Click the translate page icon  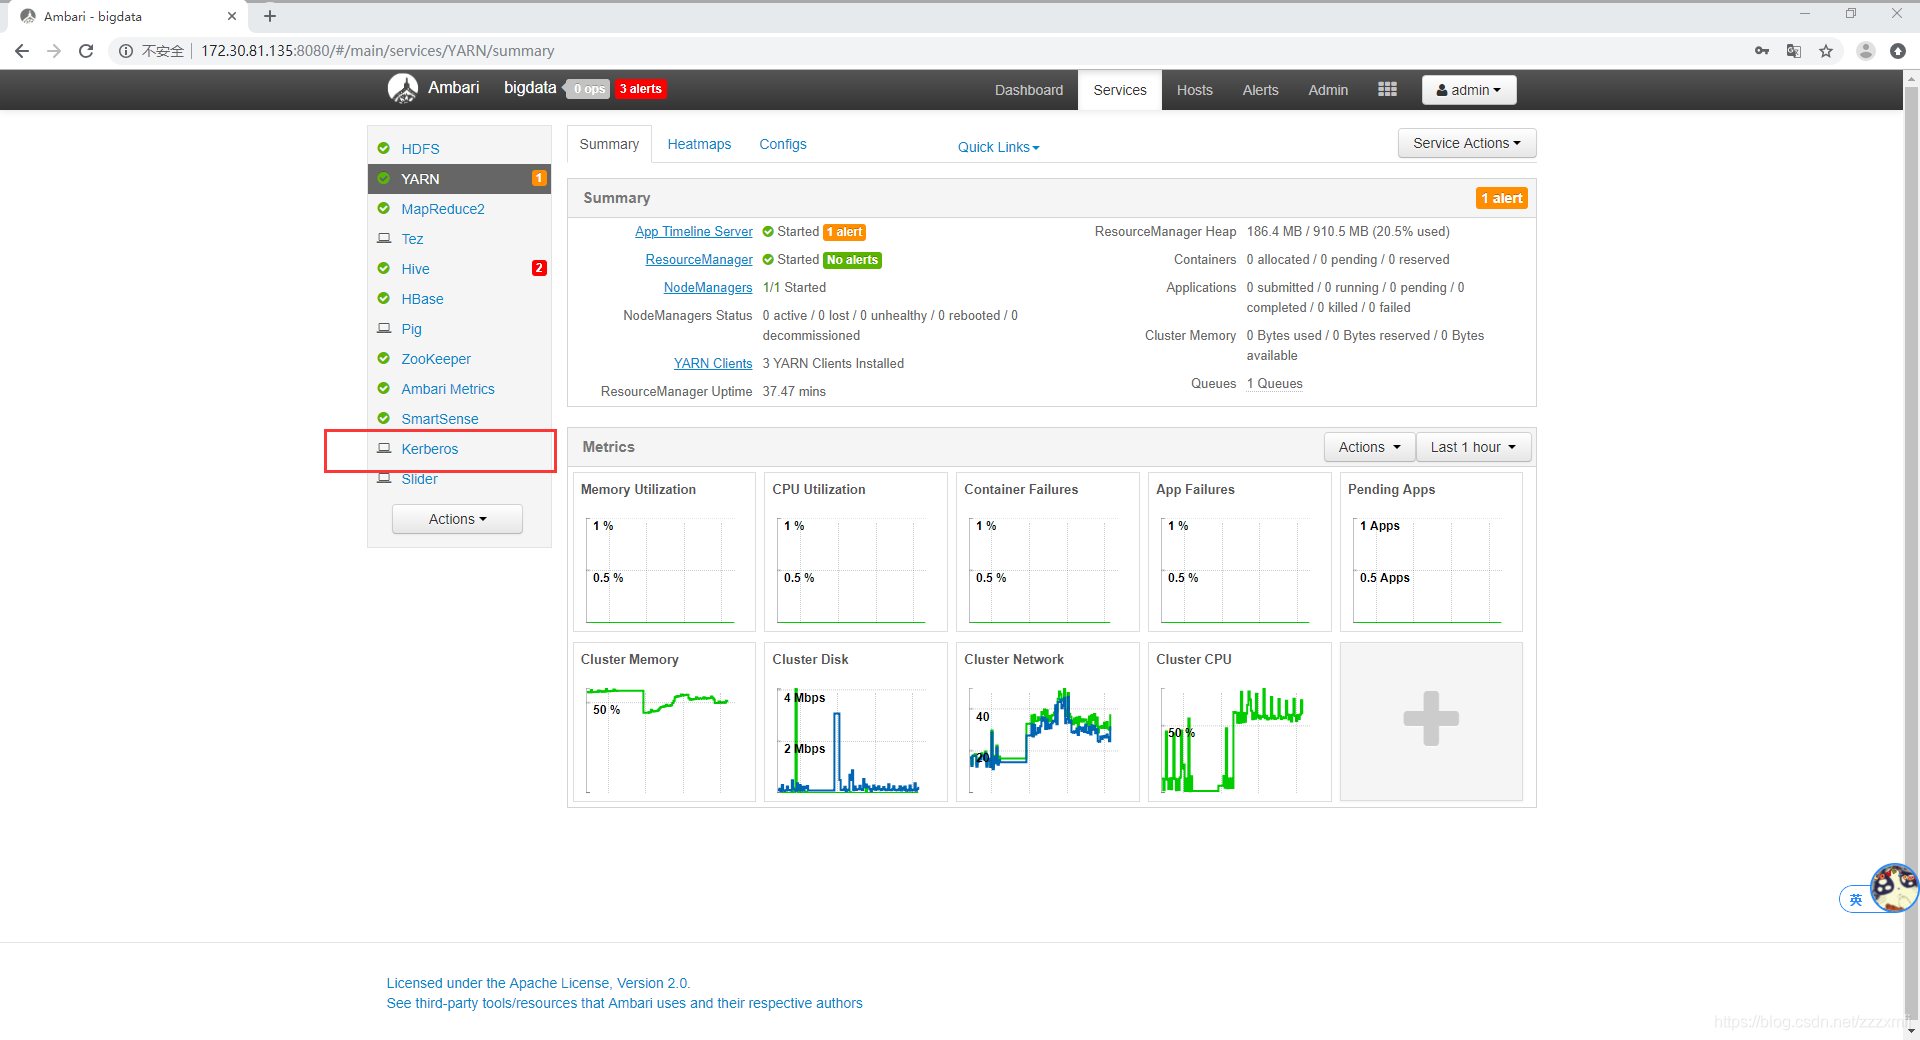[1794, 51]
